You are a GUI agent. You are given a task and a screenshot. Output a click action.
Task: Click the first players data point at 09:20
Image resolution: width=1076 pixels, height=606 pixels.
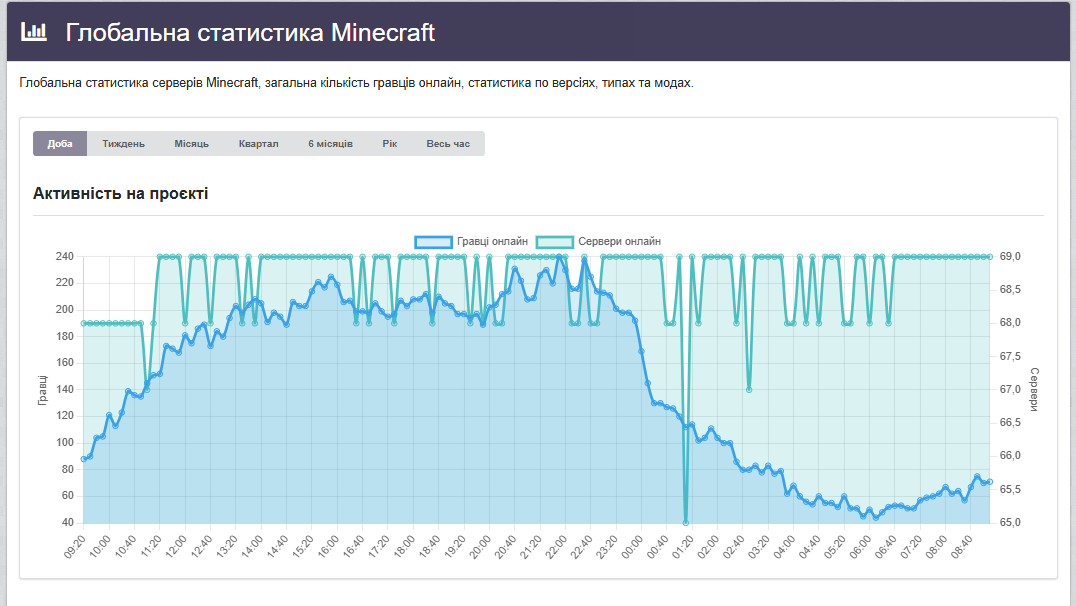click(x=84, y=459)
